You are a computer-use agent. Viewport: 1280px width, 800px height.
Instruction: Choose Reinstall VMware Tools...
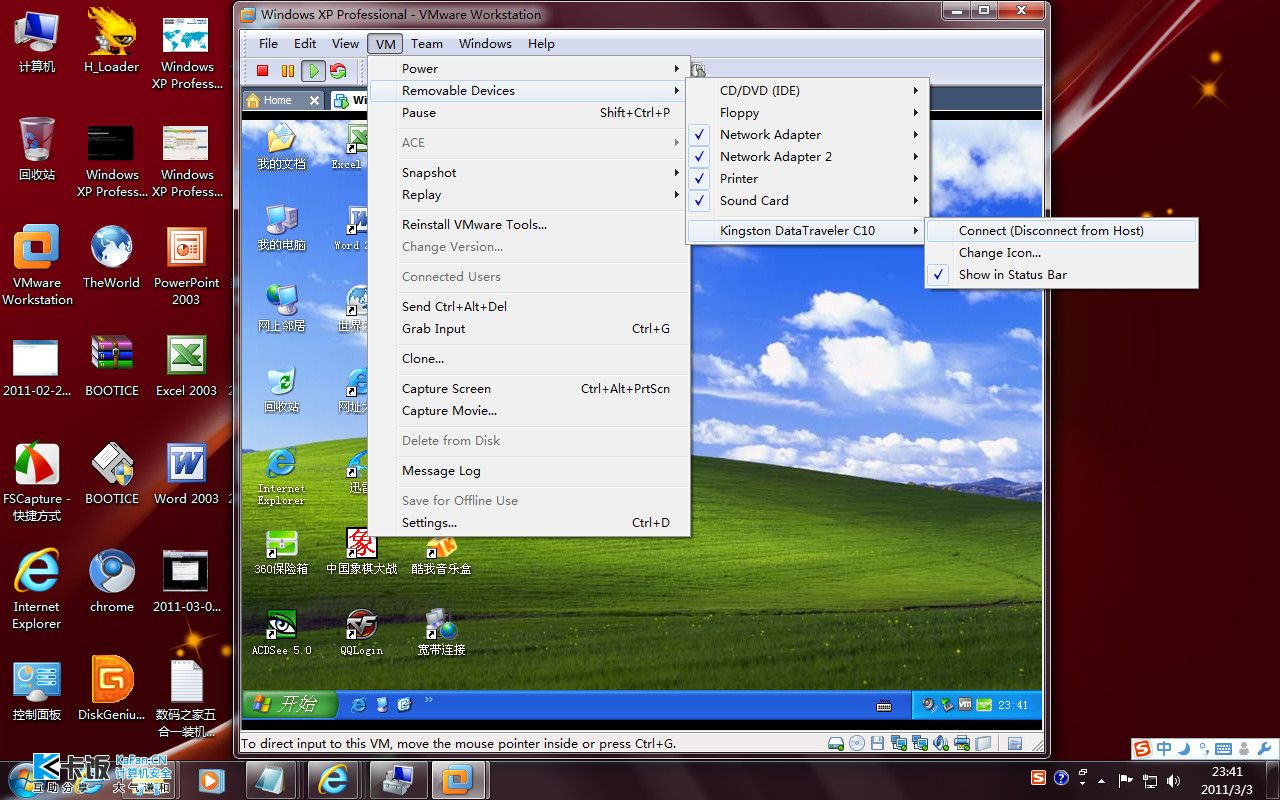528,224
